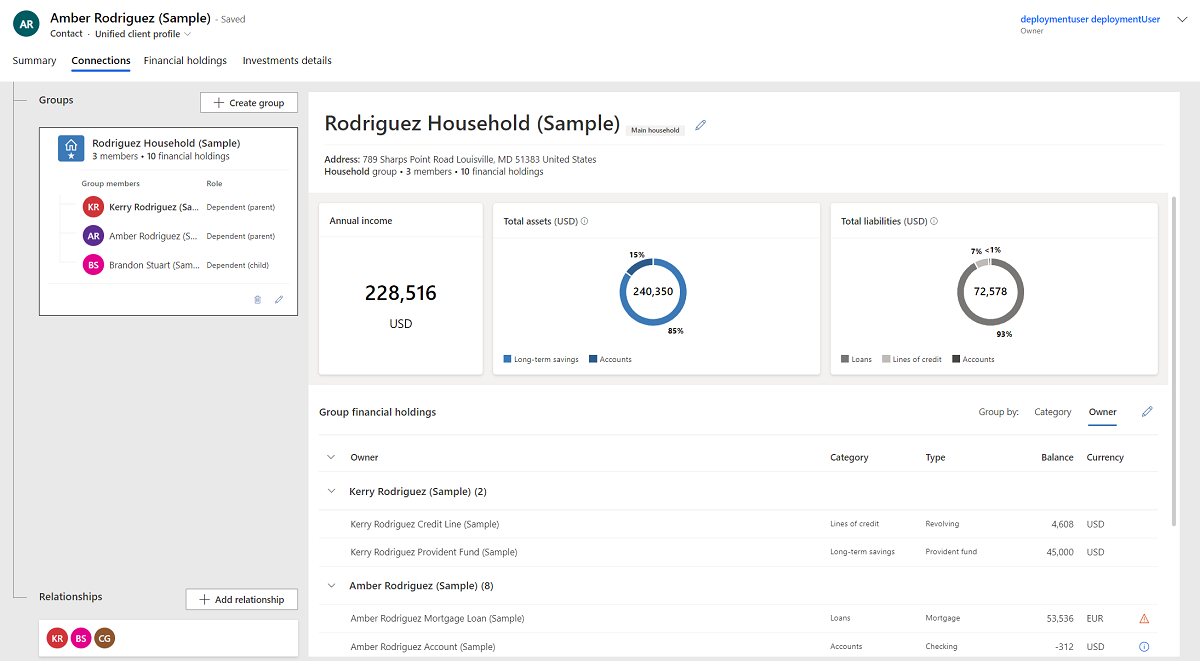Open the Unified client profile form selector
The width and height of the screenshot is (1200, 661).
pos(143,34)
